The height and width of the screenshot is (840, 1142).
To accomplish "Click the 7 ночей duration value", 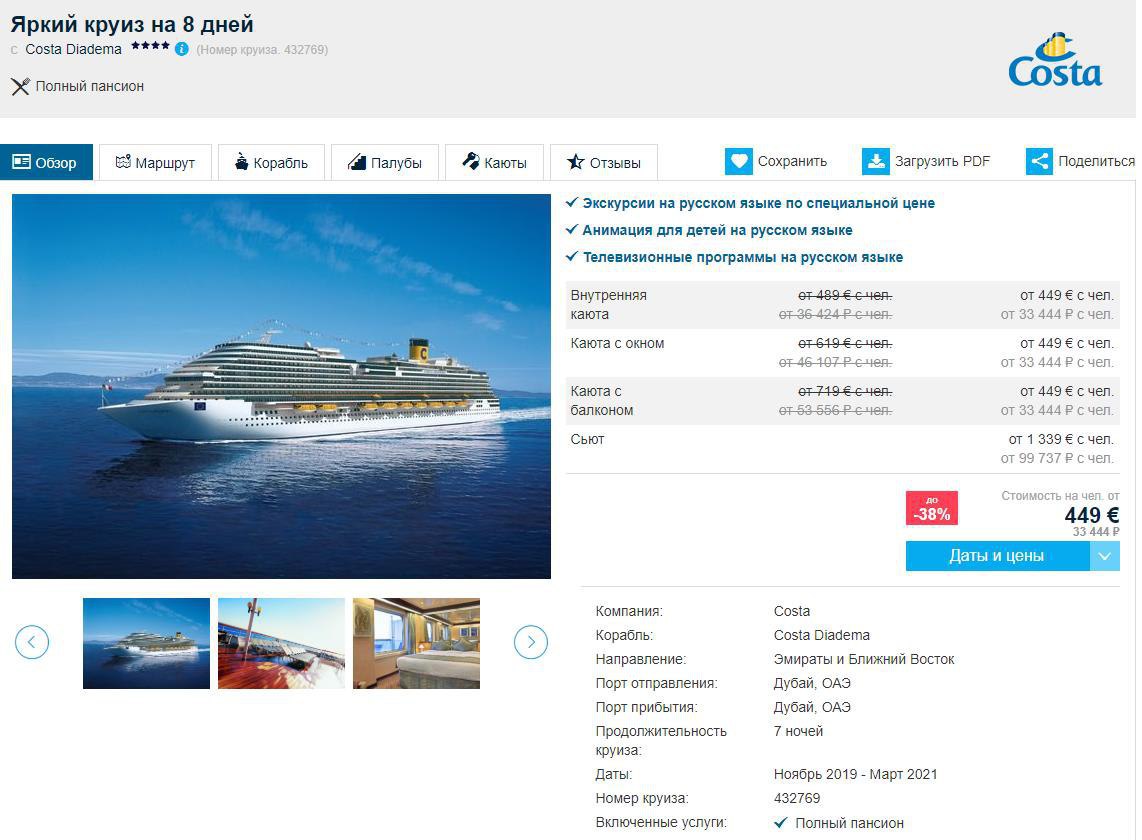I will pos(798,731).
